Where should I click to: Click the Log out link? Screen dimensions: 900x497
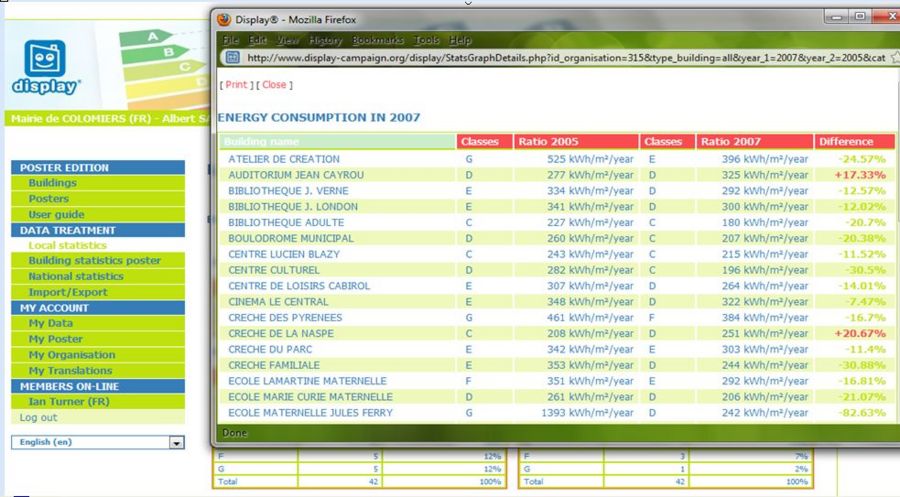(x=38, y=418)
